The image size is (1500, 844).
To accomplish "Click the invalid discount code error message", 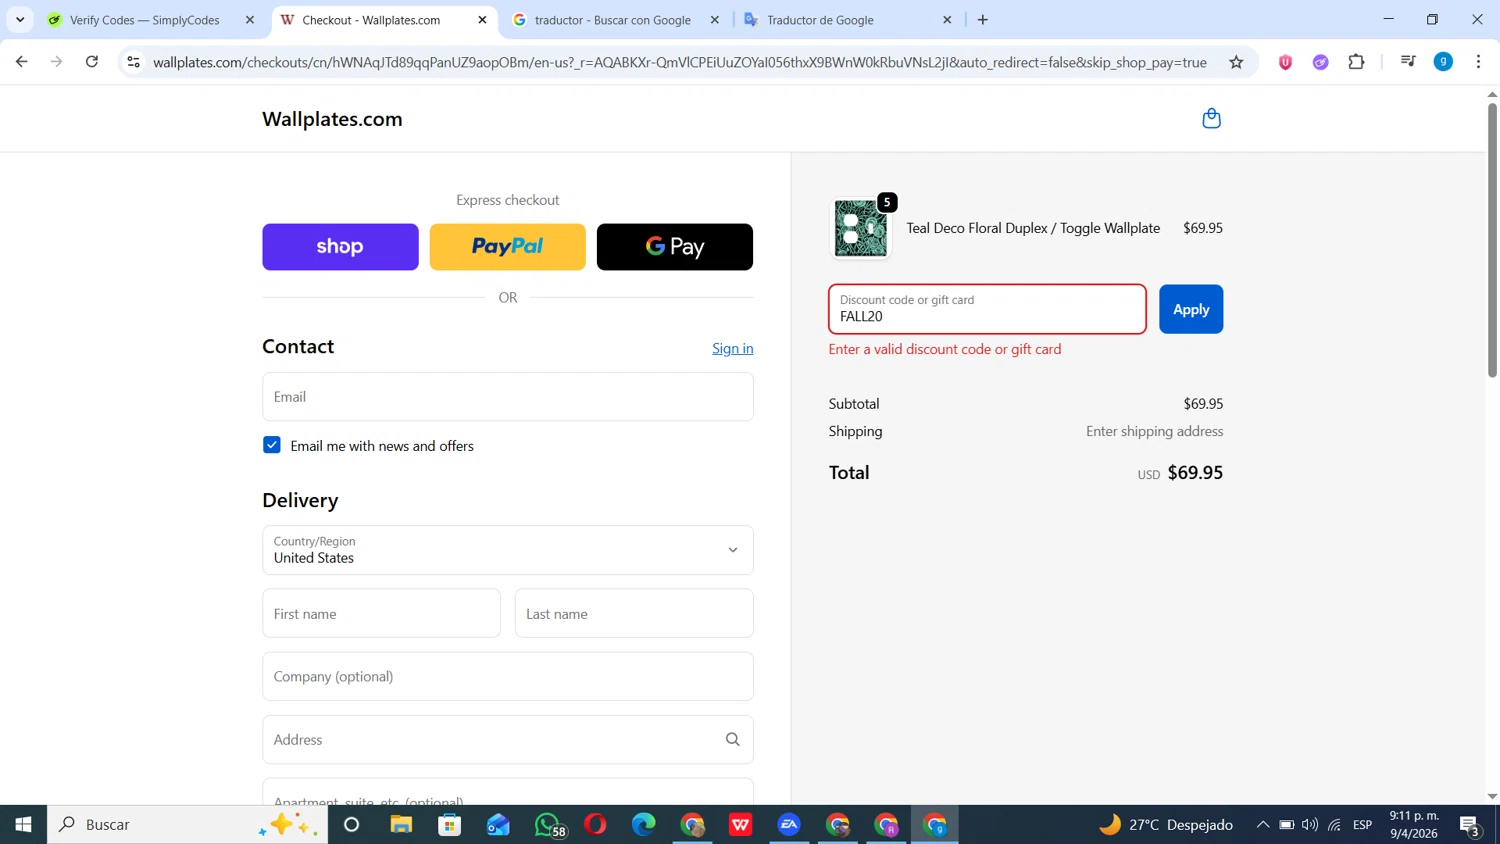I will coord(945,349).
